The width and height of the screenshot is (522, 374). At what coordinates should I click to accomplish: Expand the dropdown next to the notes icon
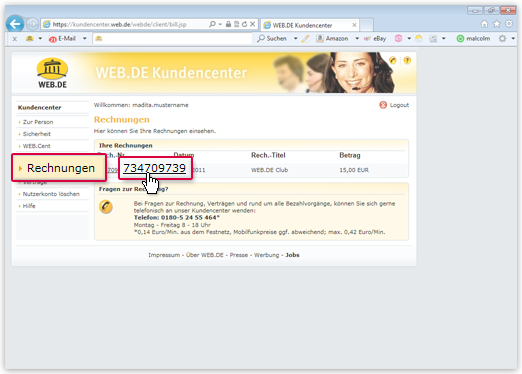coord(444,38)
